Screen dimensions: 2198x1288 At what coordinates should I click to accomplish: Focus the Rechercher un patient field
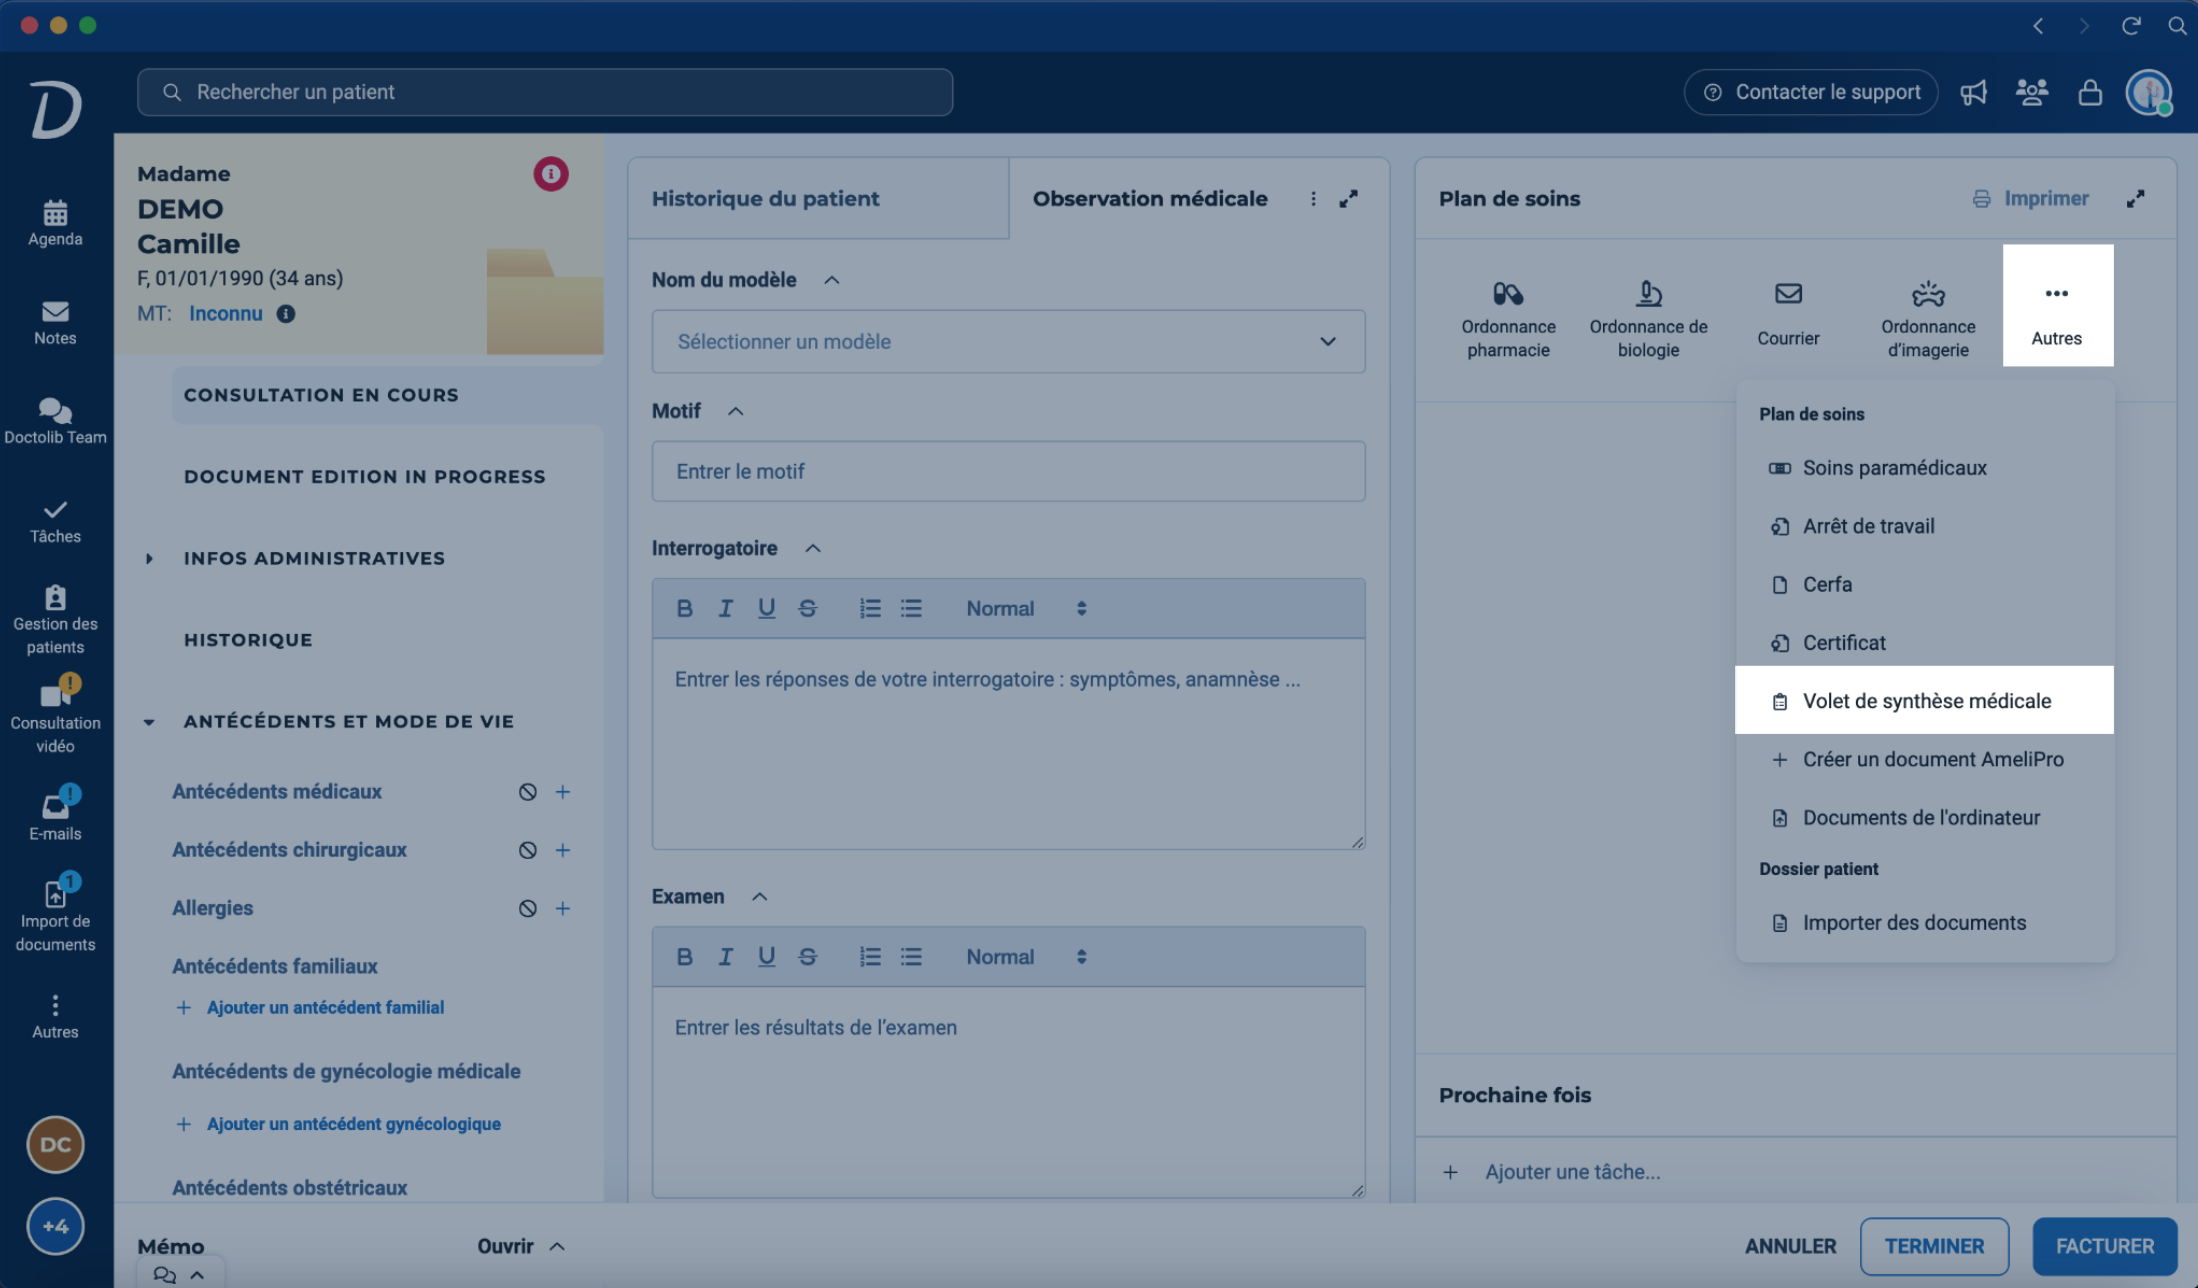tap(545, 92)
